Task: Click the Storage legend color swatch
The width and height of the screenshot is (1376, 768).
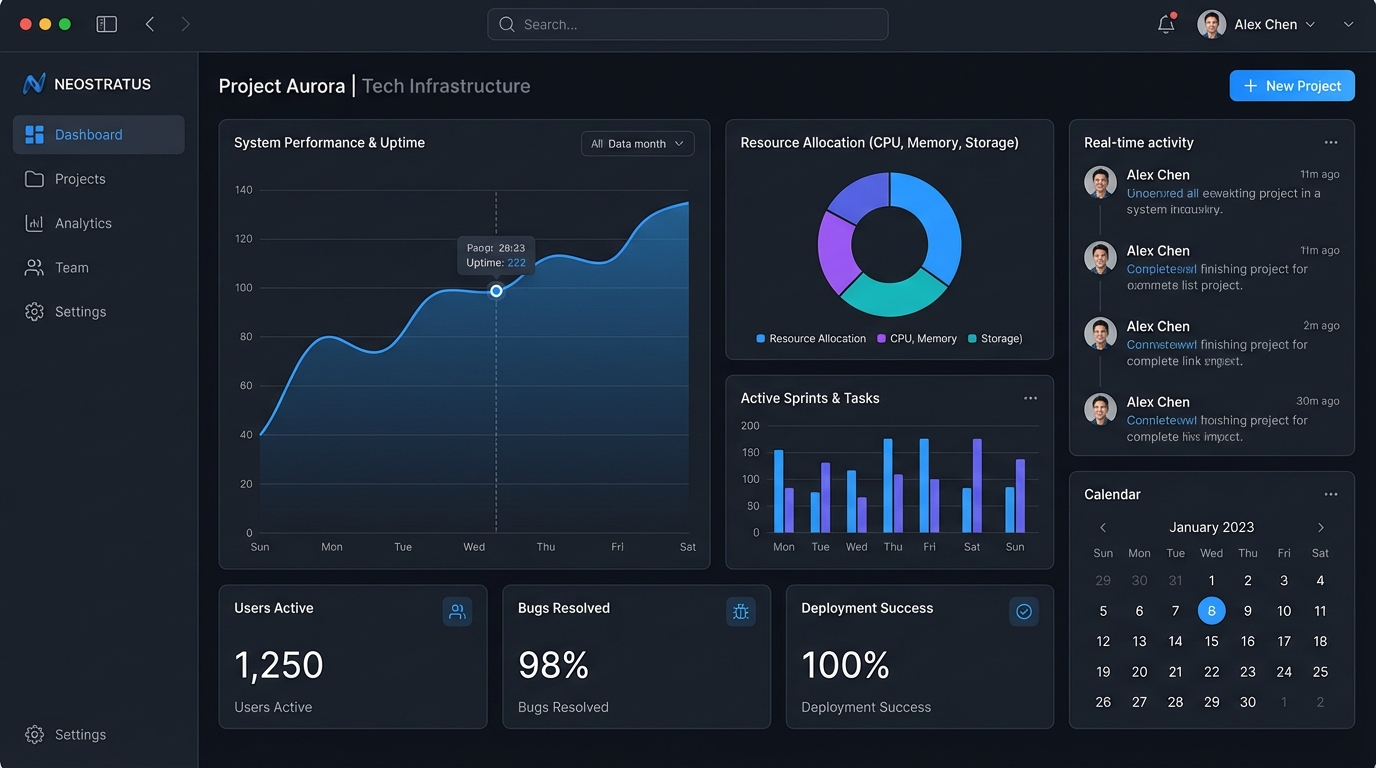Action: tap(972, 339)
